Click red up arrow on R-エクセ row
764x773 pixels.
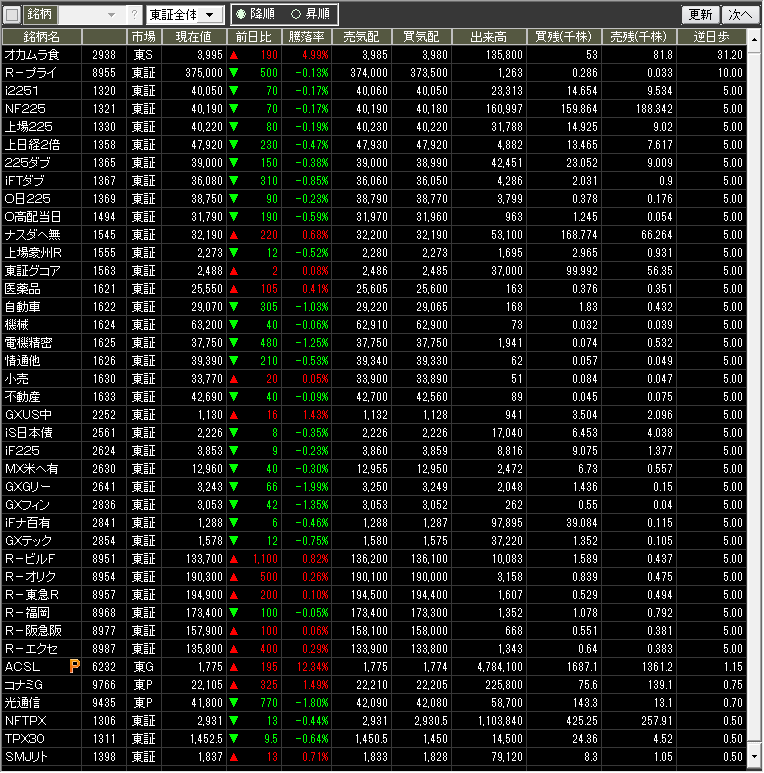tap(234, 649)
